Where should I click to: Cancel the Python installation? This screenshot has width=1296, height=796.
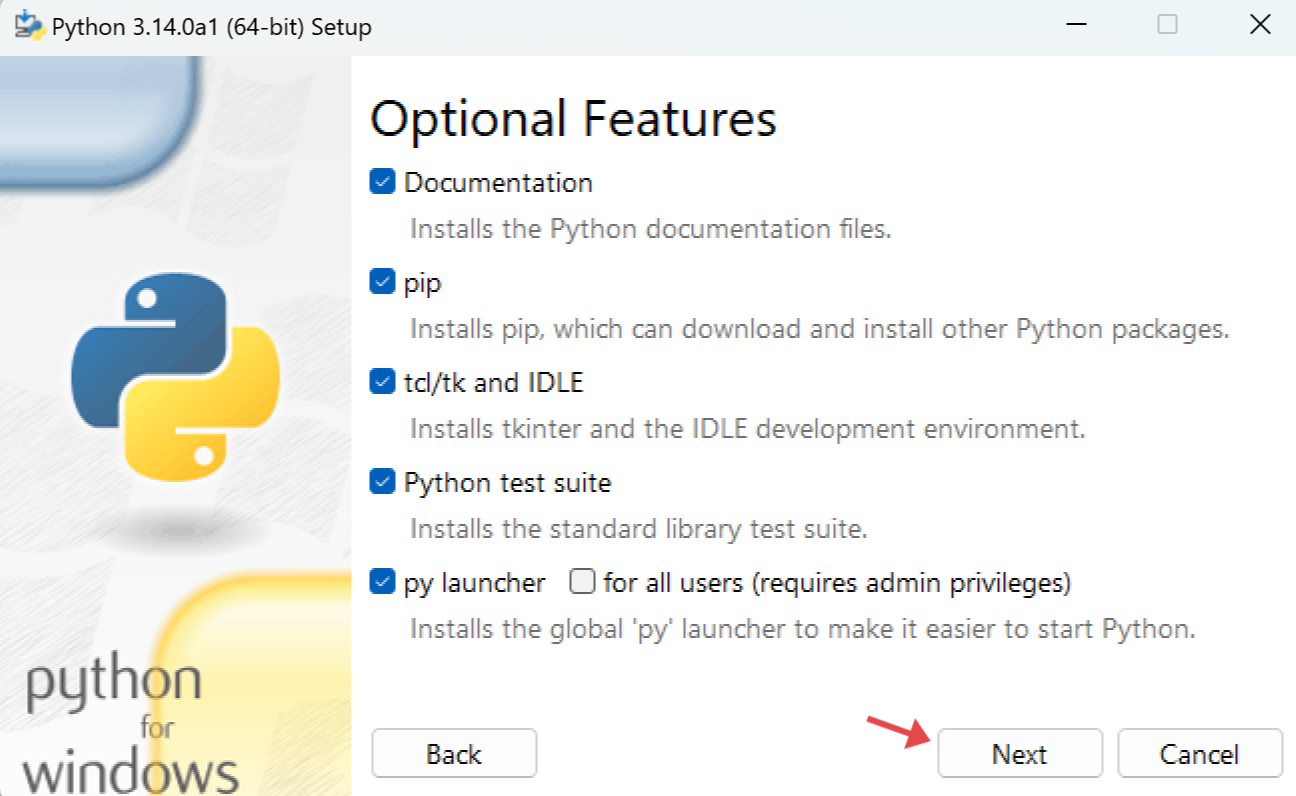[1199, 753]
